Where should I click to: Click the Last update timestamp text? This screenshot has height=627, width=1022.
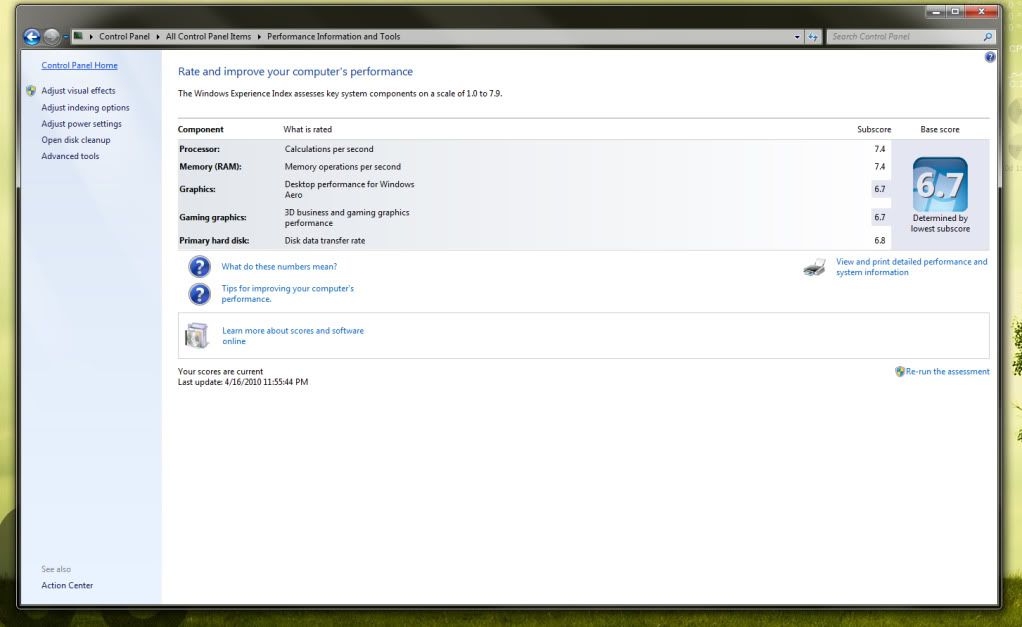tap(243, 382)
